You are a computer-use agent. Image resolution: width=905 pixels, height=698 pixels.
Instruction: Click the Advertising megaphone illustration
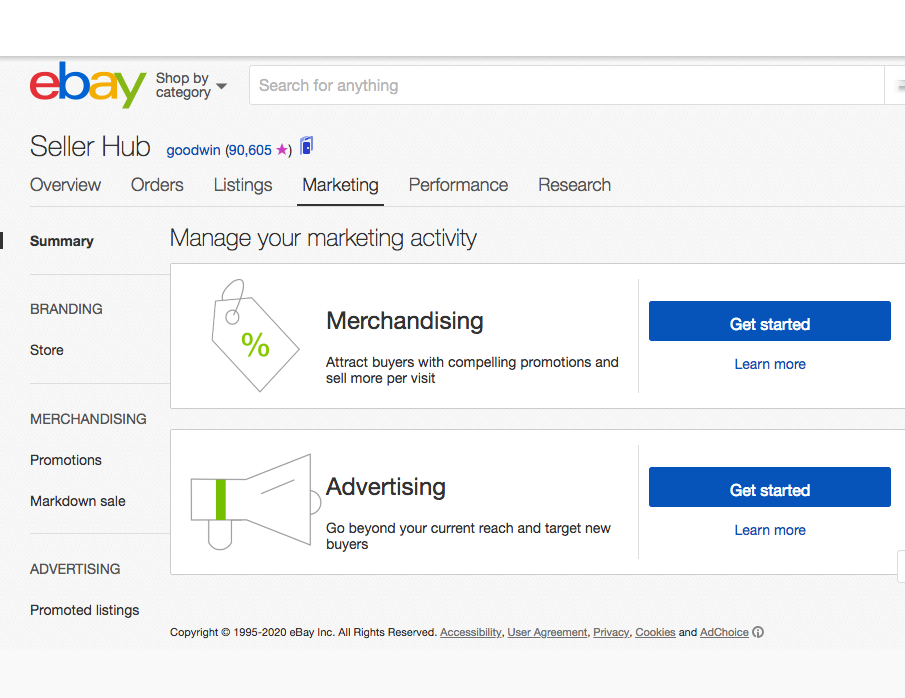(x=255, y=502)
